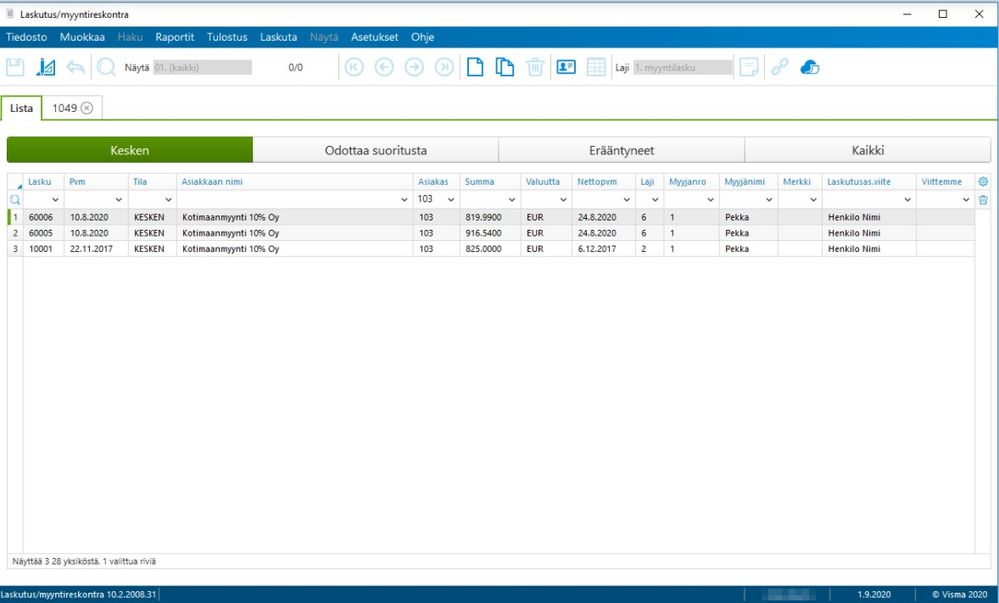Show Kaikki invoices
999x603 pixels.
pos(868,150)
